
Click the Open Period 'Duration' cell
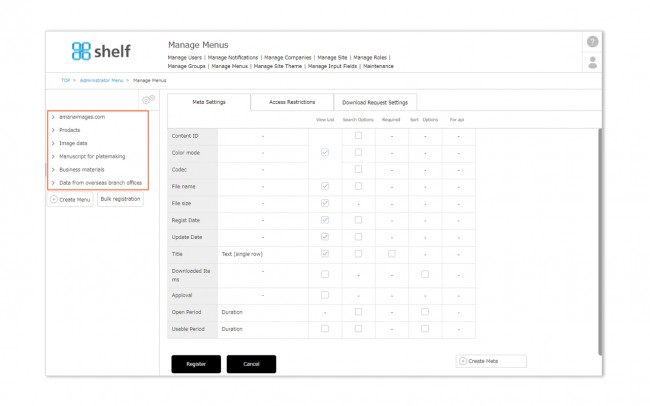tap(263, 312)
